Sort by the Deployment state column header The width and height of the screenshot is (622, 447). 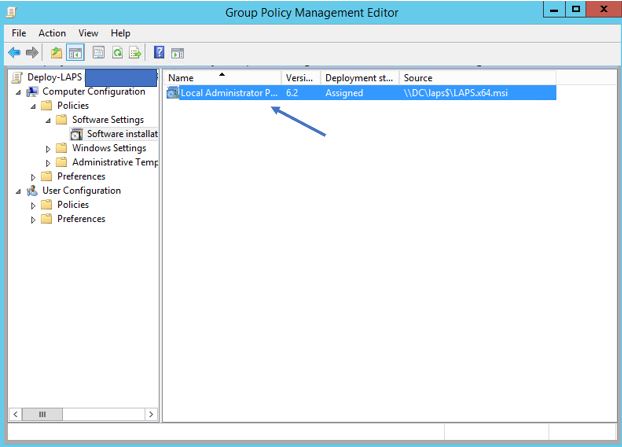[x=359, y=78]
